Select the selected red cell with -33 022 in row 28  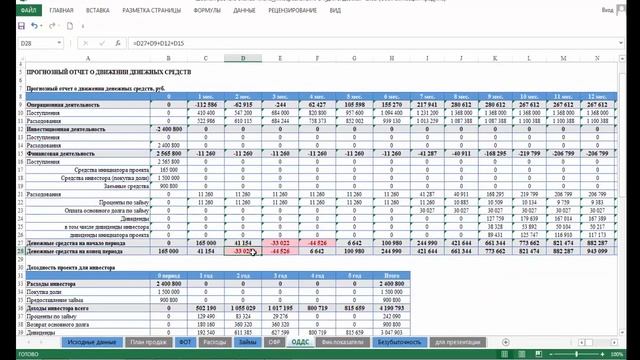pos(243,251)
